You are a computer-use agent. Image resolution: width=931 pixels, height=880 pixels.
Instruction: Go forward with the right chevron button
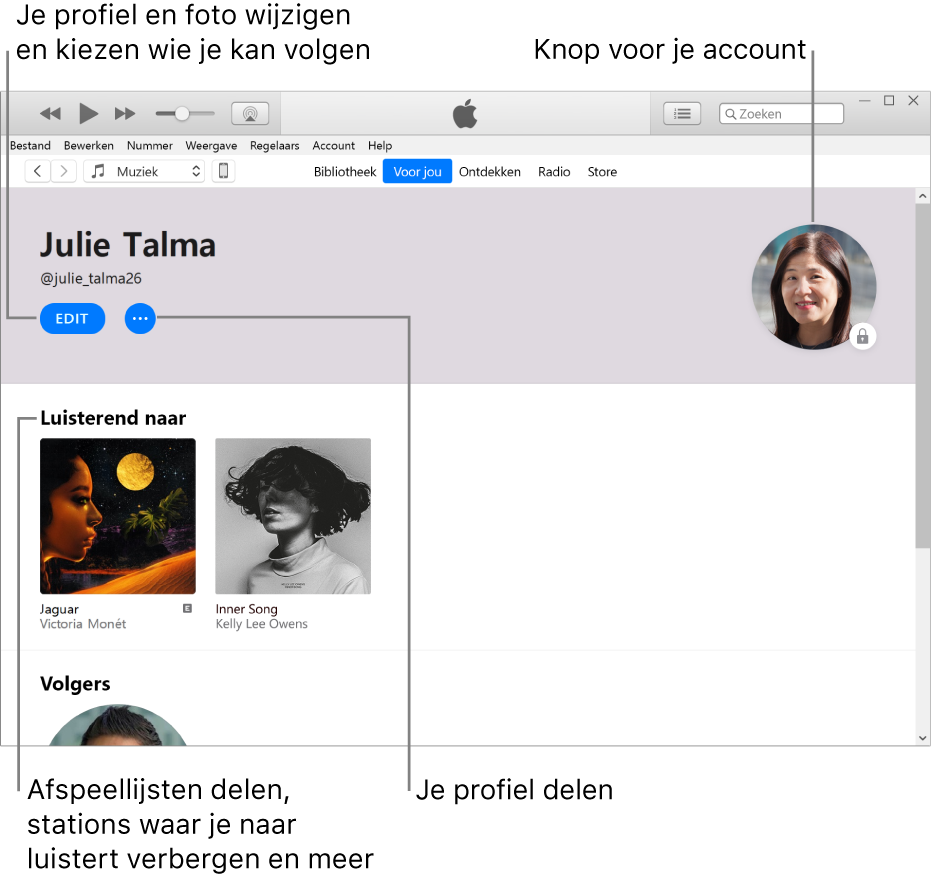64,172
